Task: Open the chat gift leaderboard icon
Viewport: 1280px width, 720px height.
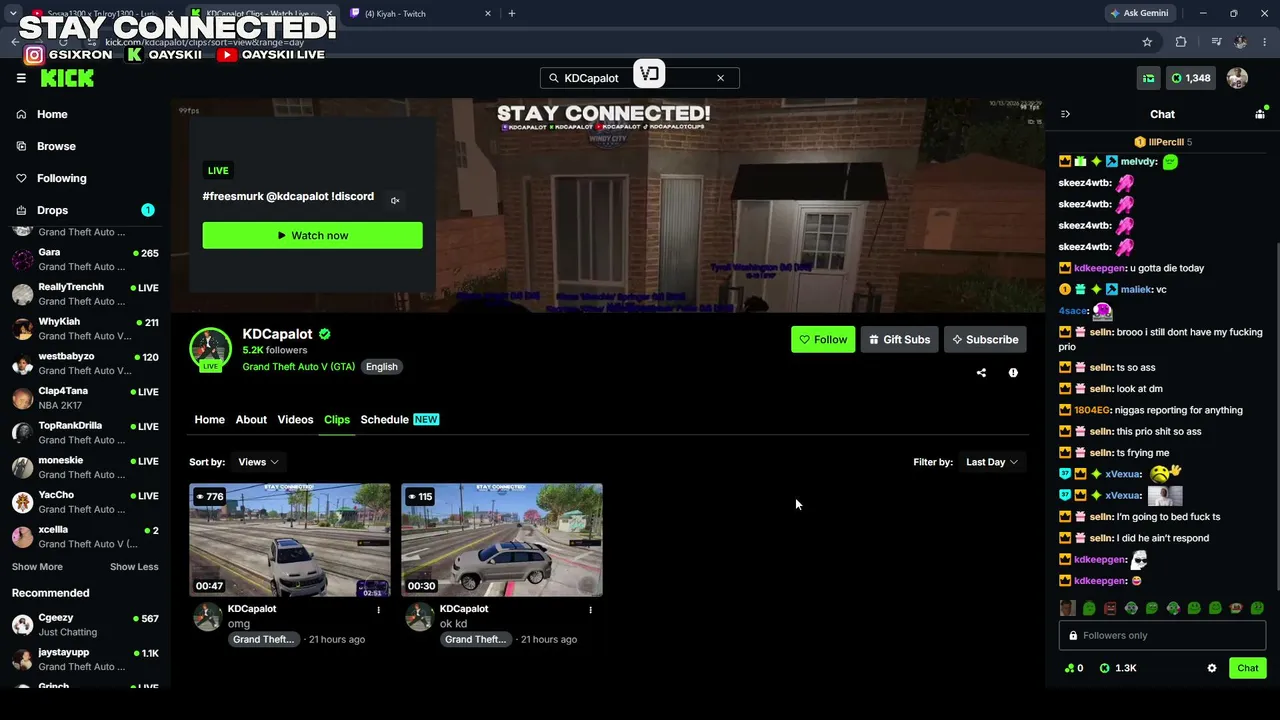Action: coord(1259,114)
